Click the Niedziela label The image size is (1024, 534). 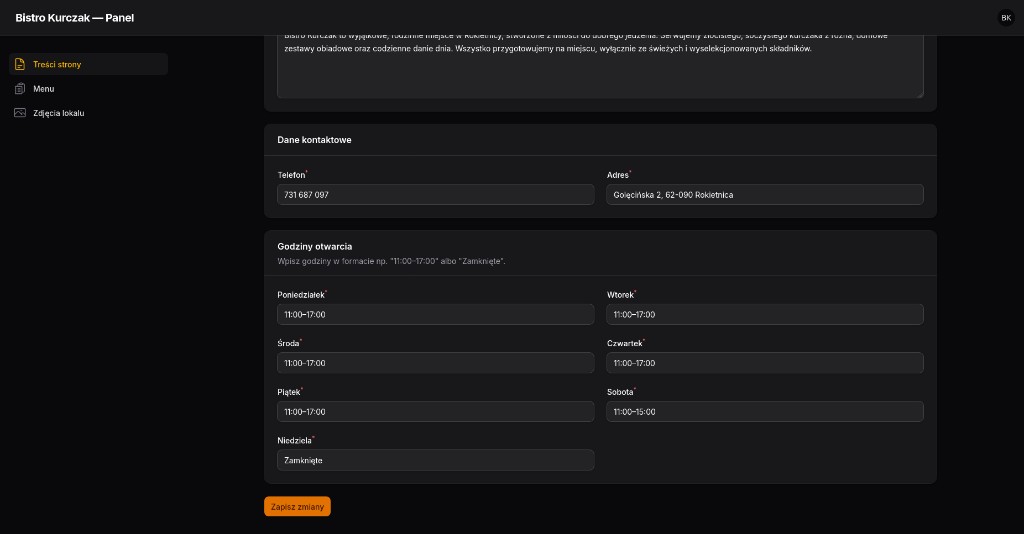click(295, 441)
